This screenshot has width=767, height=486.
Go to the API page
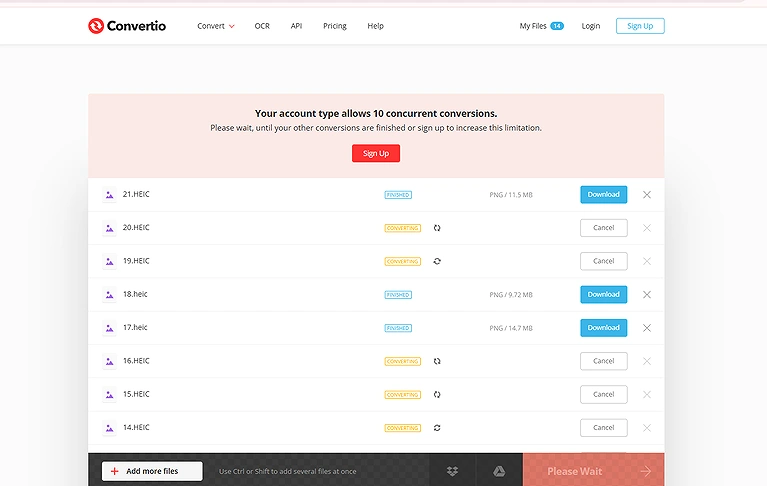[296, 26]
